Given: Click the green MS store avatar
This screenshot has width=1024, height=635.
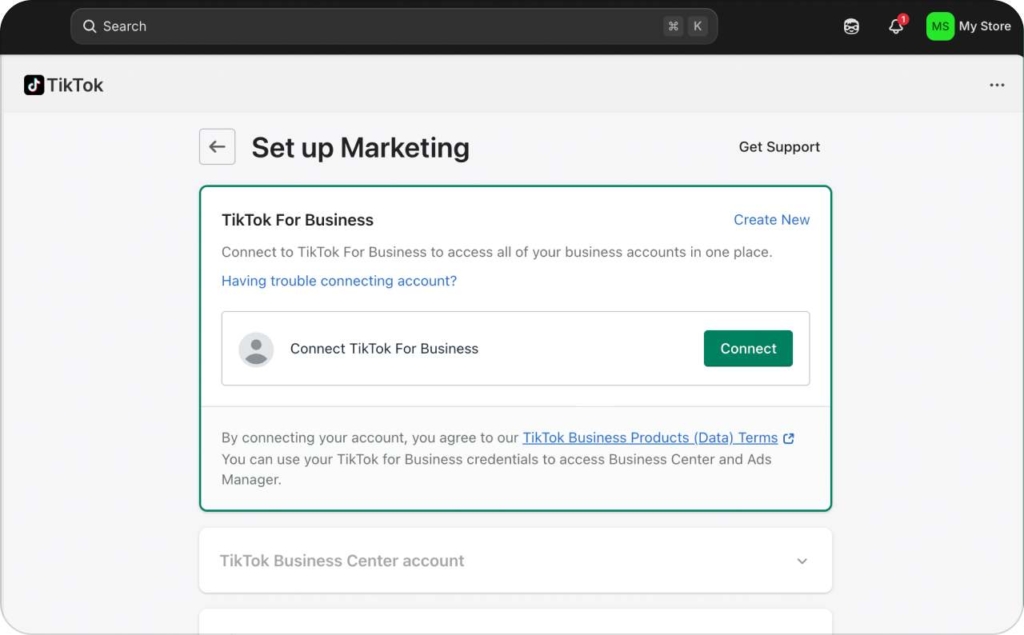Looking at the screenshot, I should [939, 26].
